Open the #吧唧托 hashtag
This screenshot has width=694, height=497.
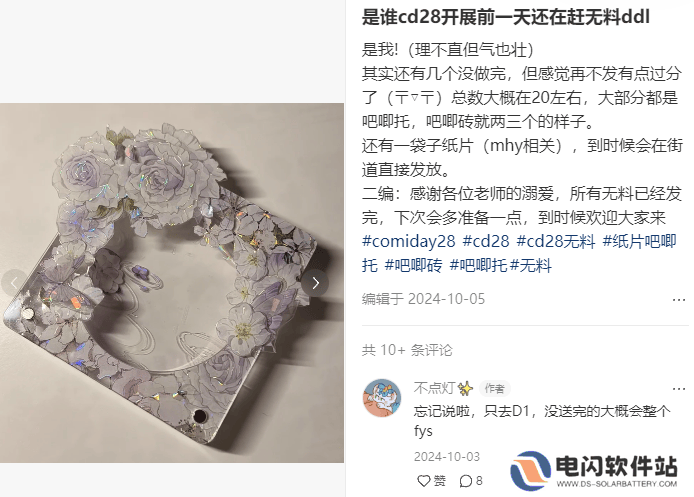[x=478, y=266]
